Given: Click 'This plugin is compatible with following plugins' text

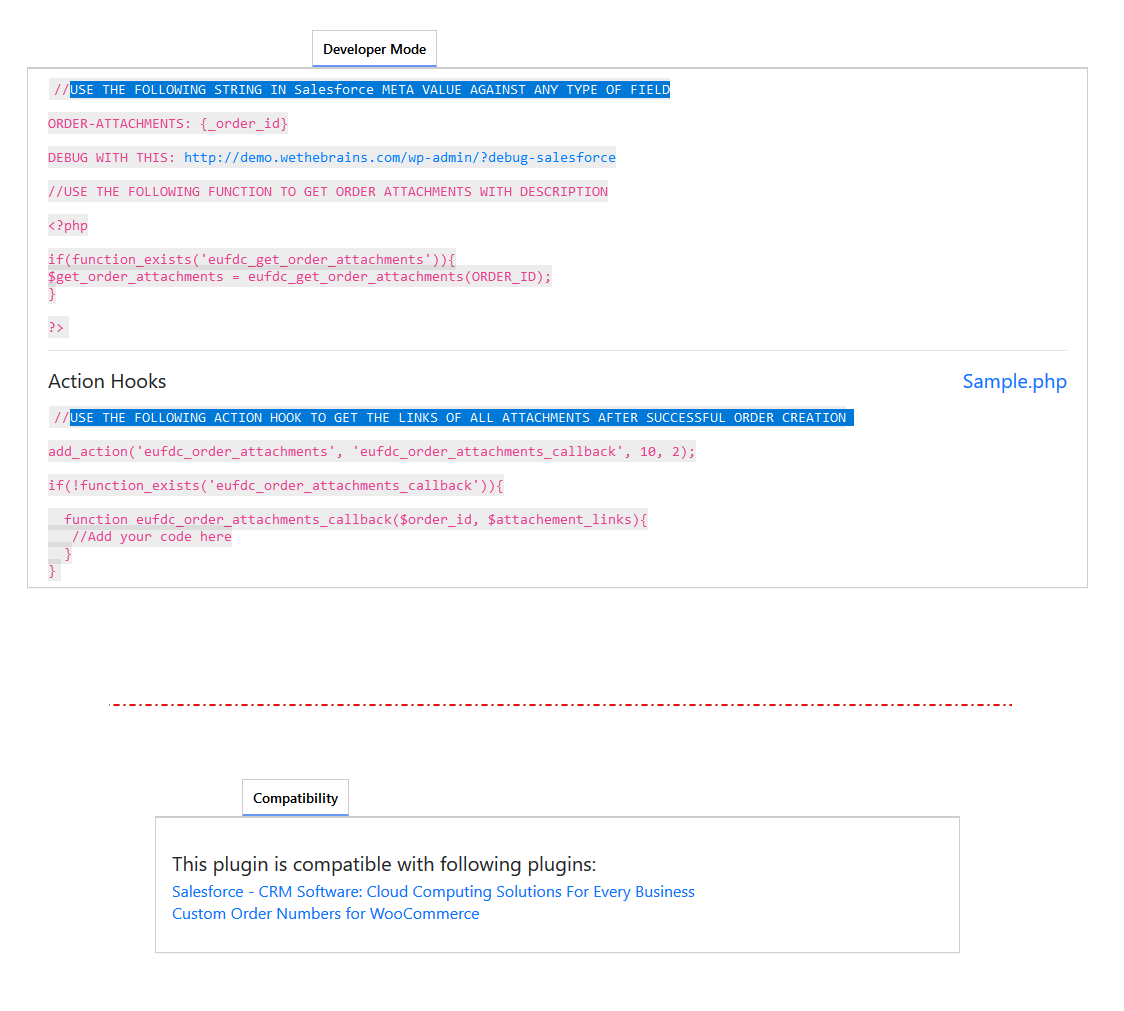Looking at the screenshot, I should click(384, 864).
